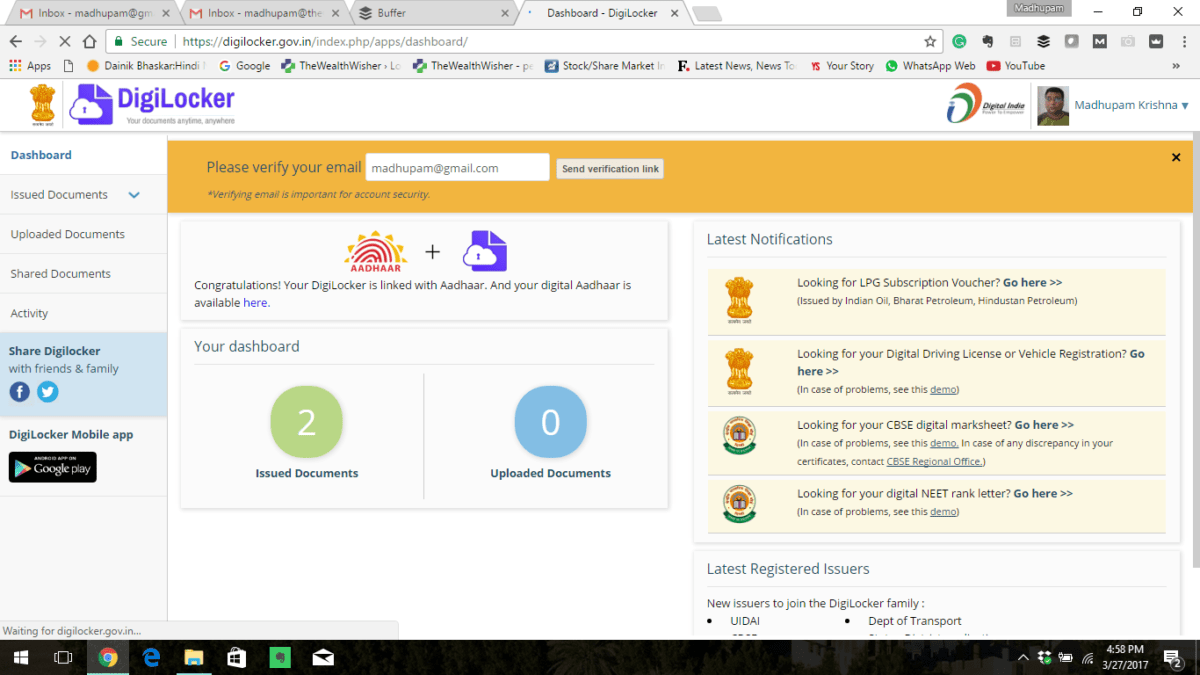Close the email verification banner
This screenshot has height=675, width=1200.
tap(1176, 157)
